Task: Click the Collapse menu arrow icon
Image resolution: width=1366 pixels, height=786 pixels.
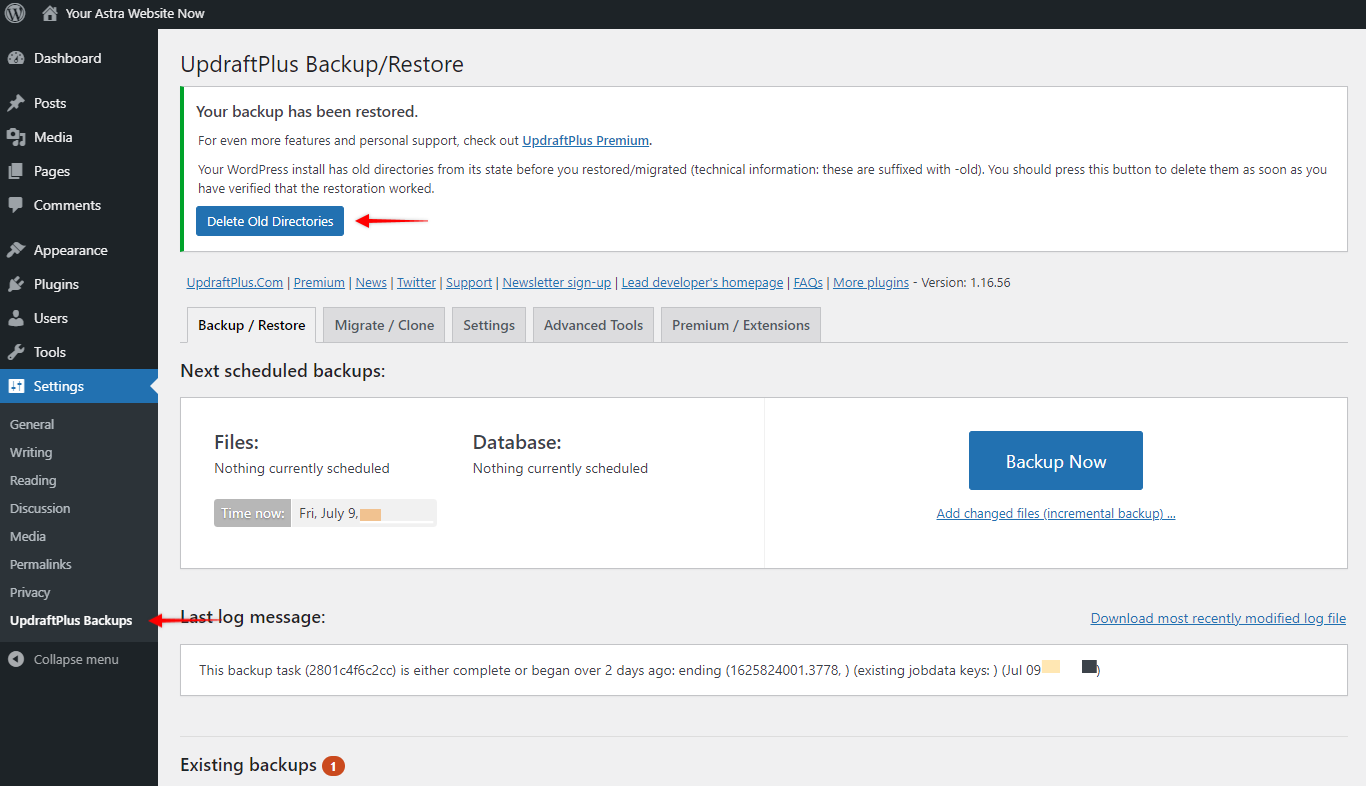Action: tap(16, 659)
